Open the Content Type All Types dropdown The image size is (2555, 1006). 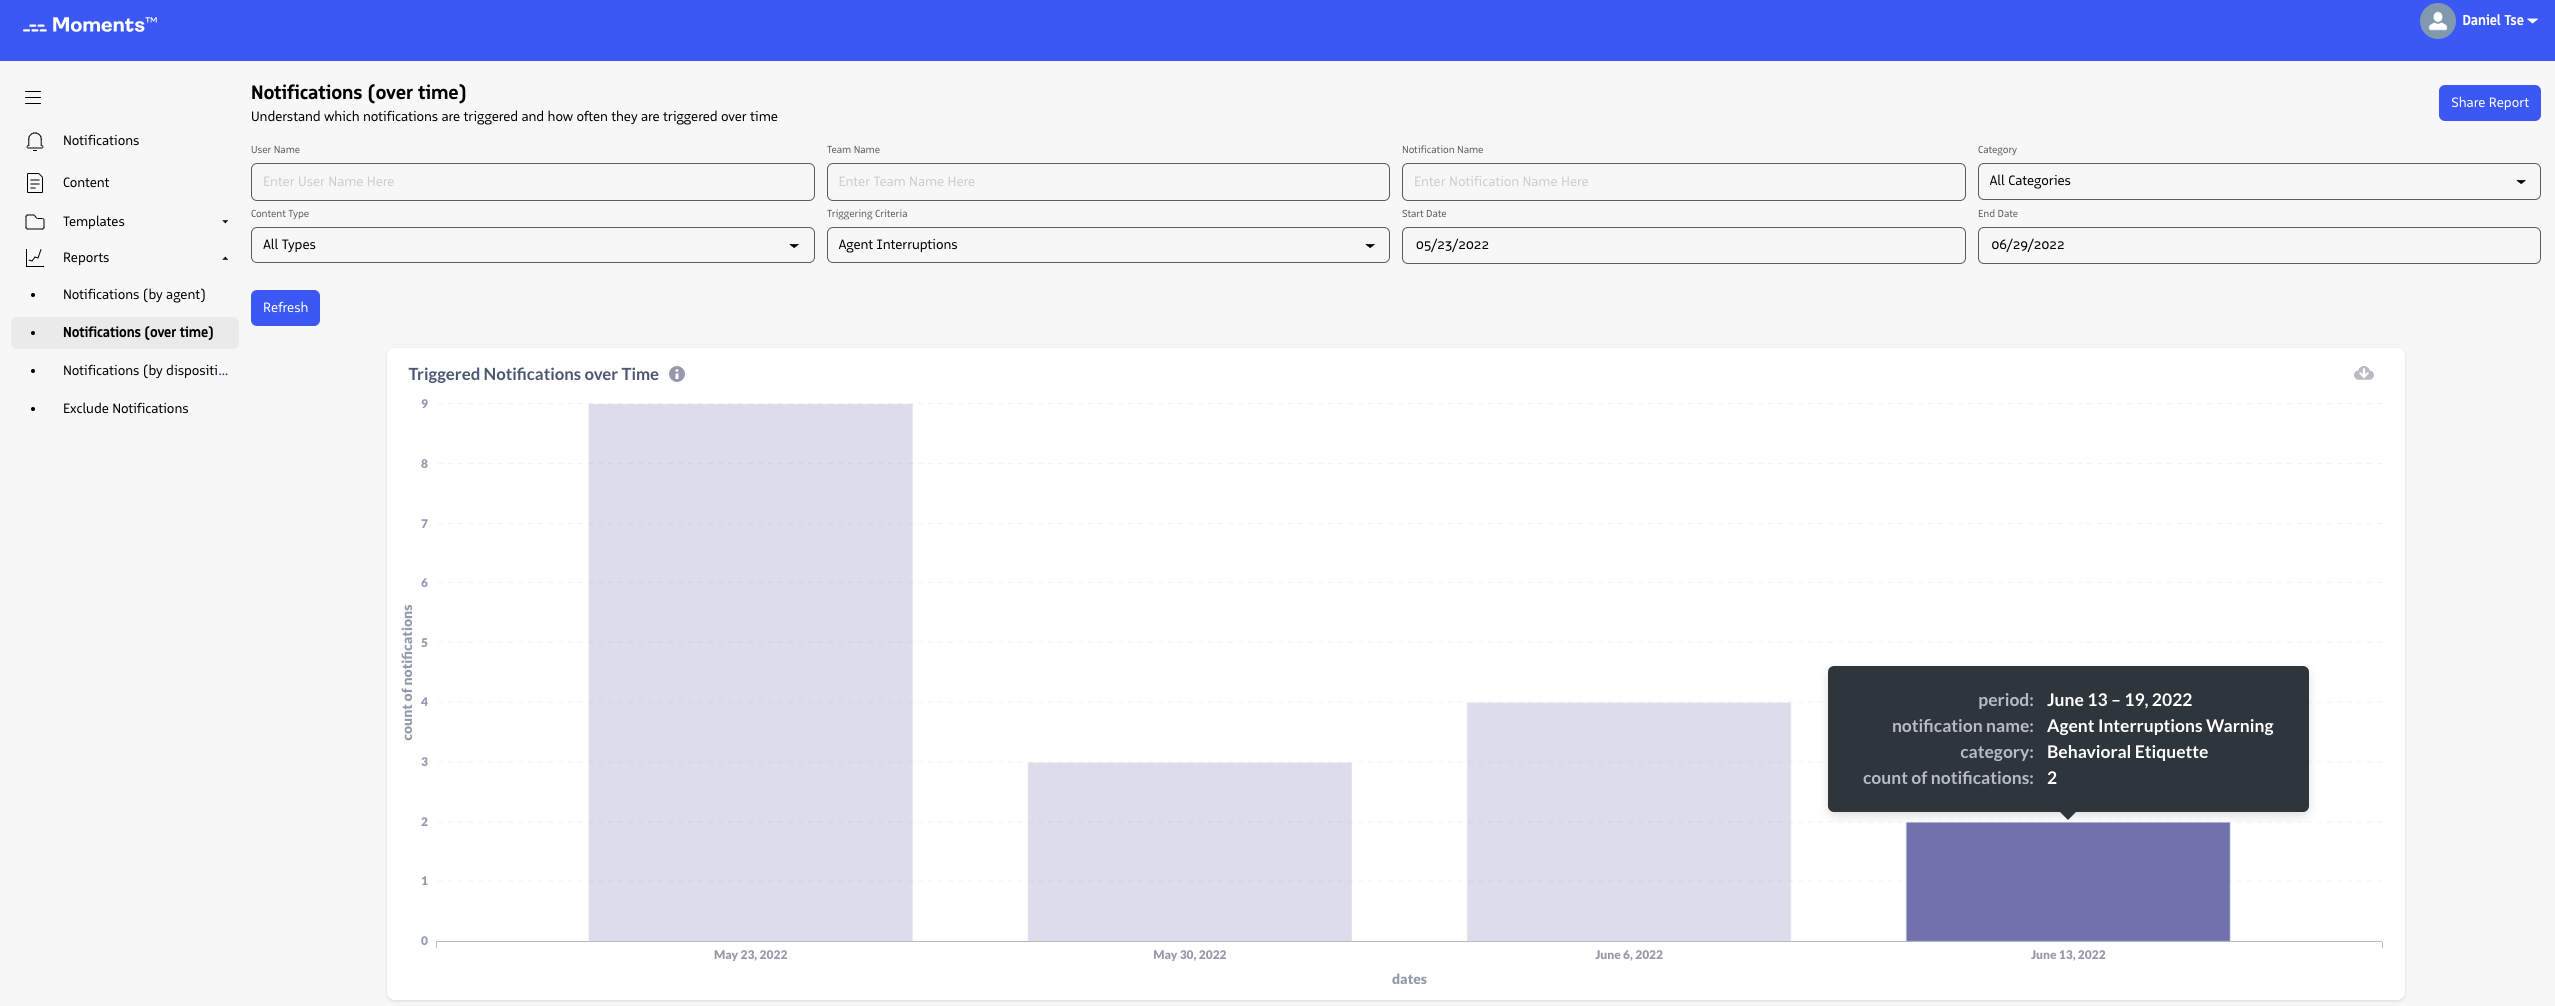pyautogui.click(x=532, y=245)
